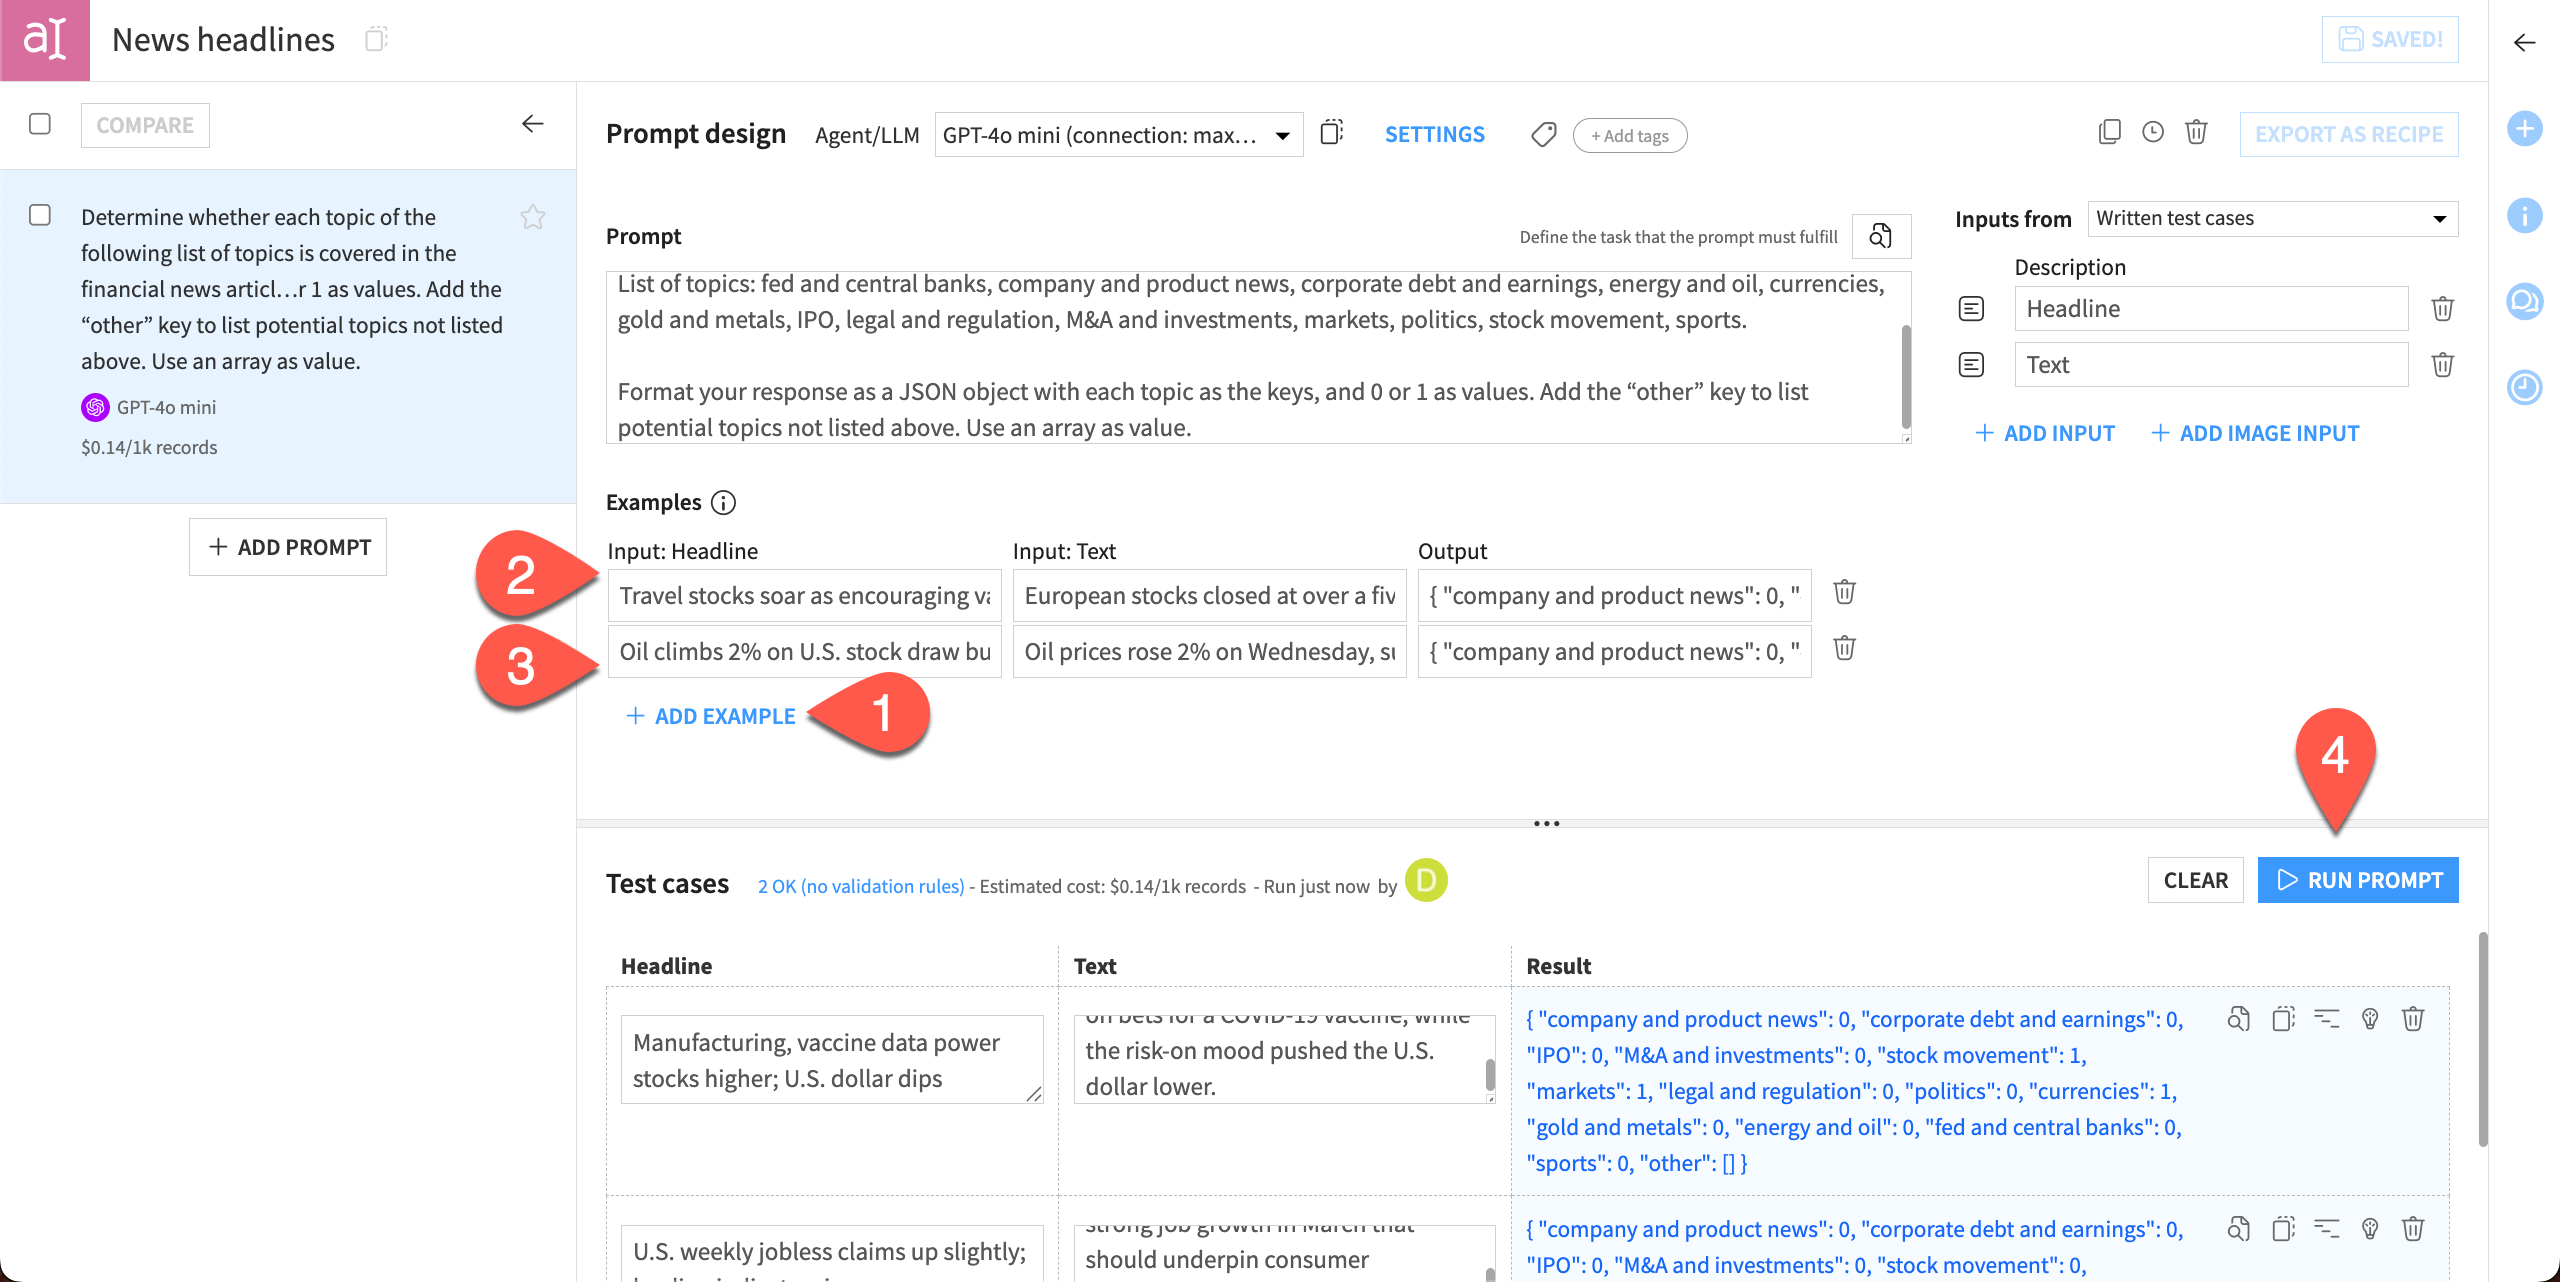The width and height of the screenshot is (2560, 1282).
Task: Click the RUN PROMPT button
Action: 2358,880
